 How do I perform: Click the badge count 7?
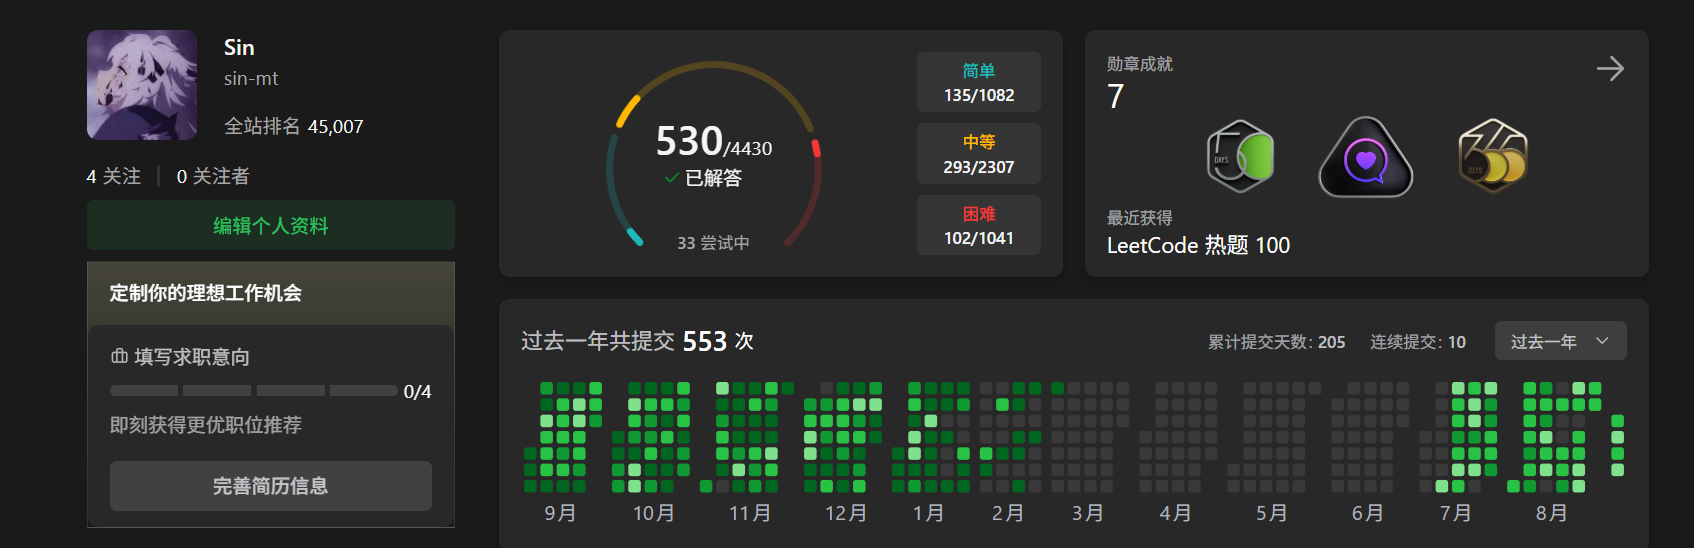coord(1116,97)
